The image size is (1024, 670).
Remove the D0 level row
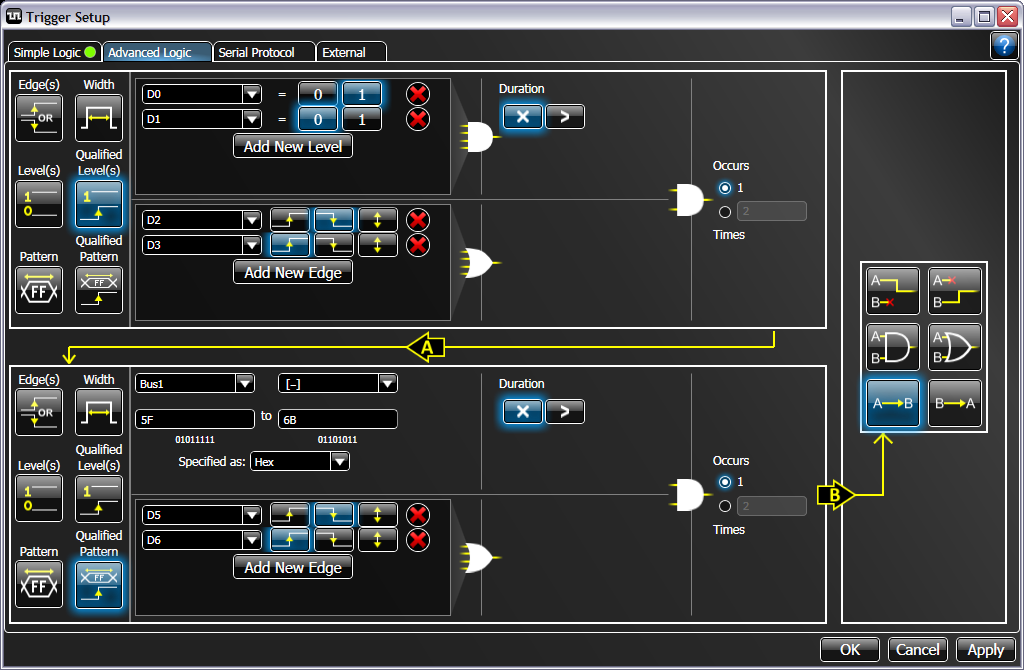(418, 94)
